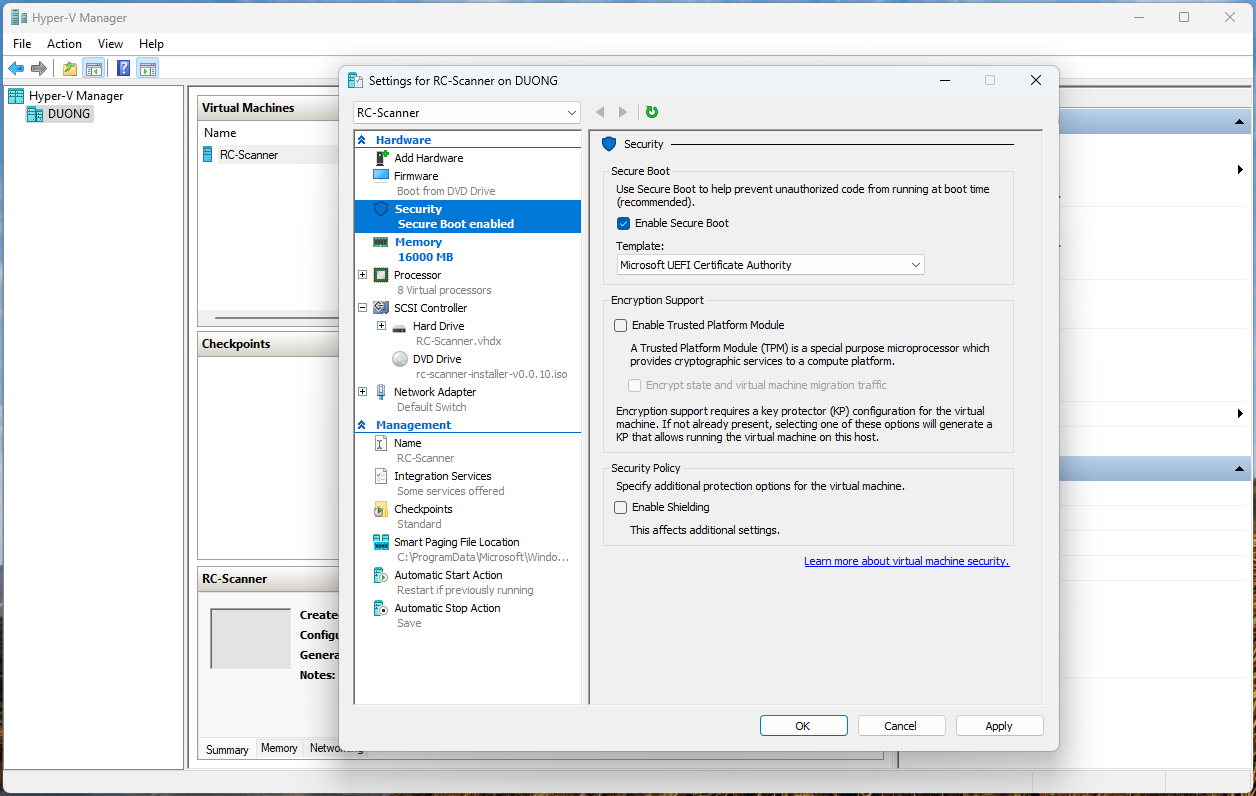The width and height of the screenshot is (1256, 796).
Task: Click the Add Hardware icon
Action: tap(381, 158)
